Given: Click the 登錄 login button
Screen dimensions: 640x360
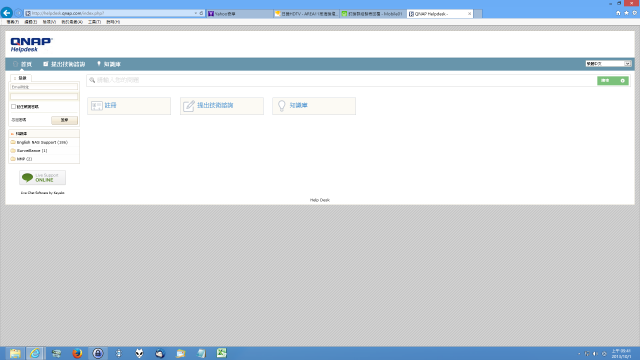Looking at the screenshot, I should pyautogui.click(x=64, y=120).
